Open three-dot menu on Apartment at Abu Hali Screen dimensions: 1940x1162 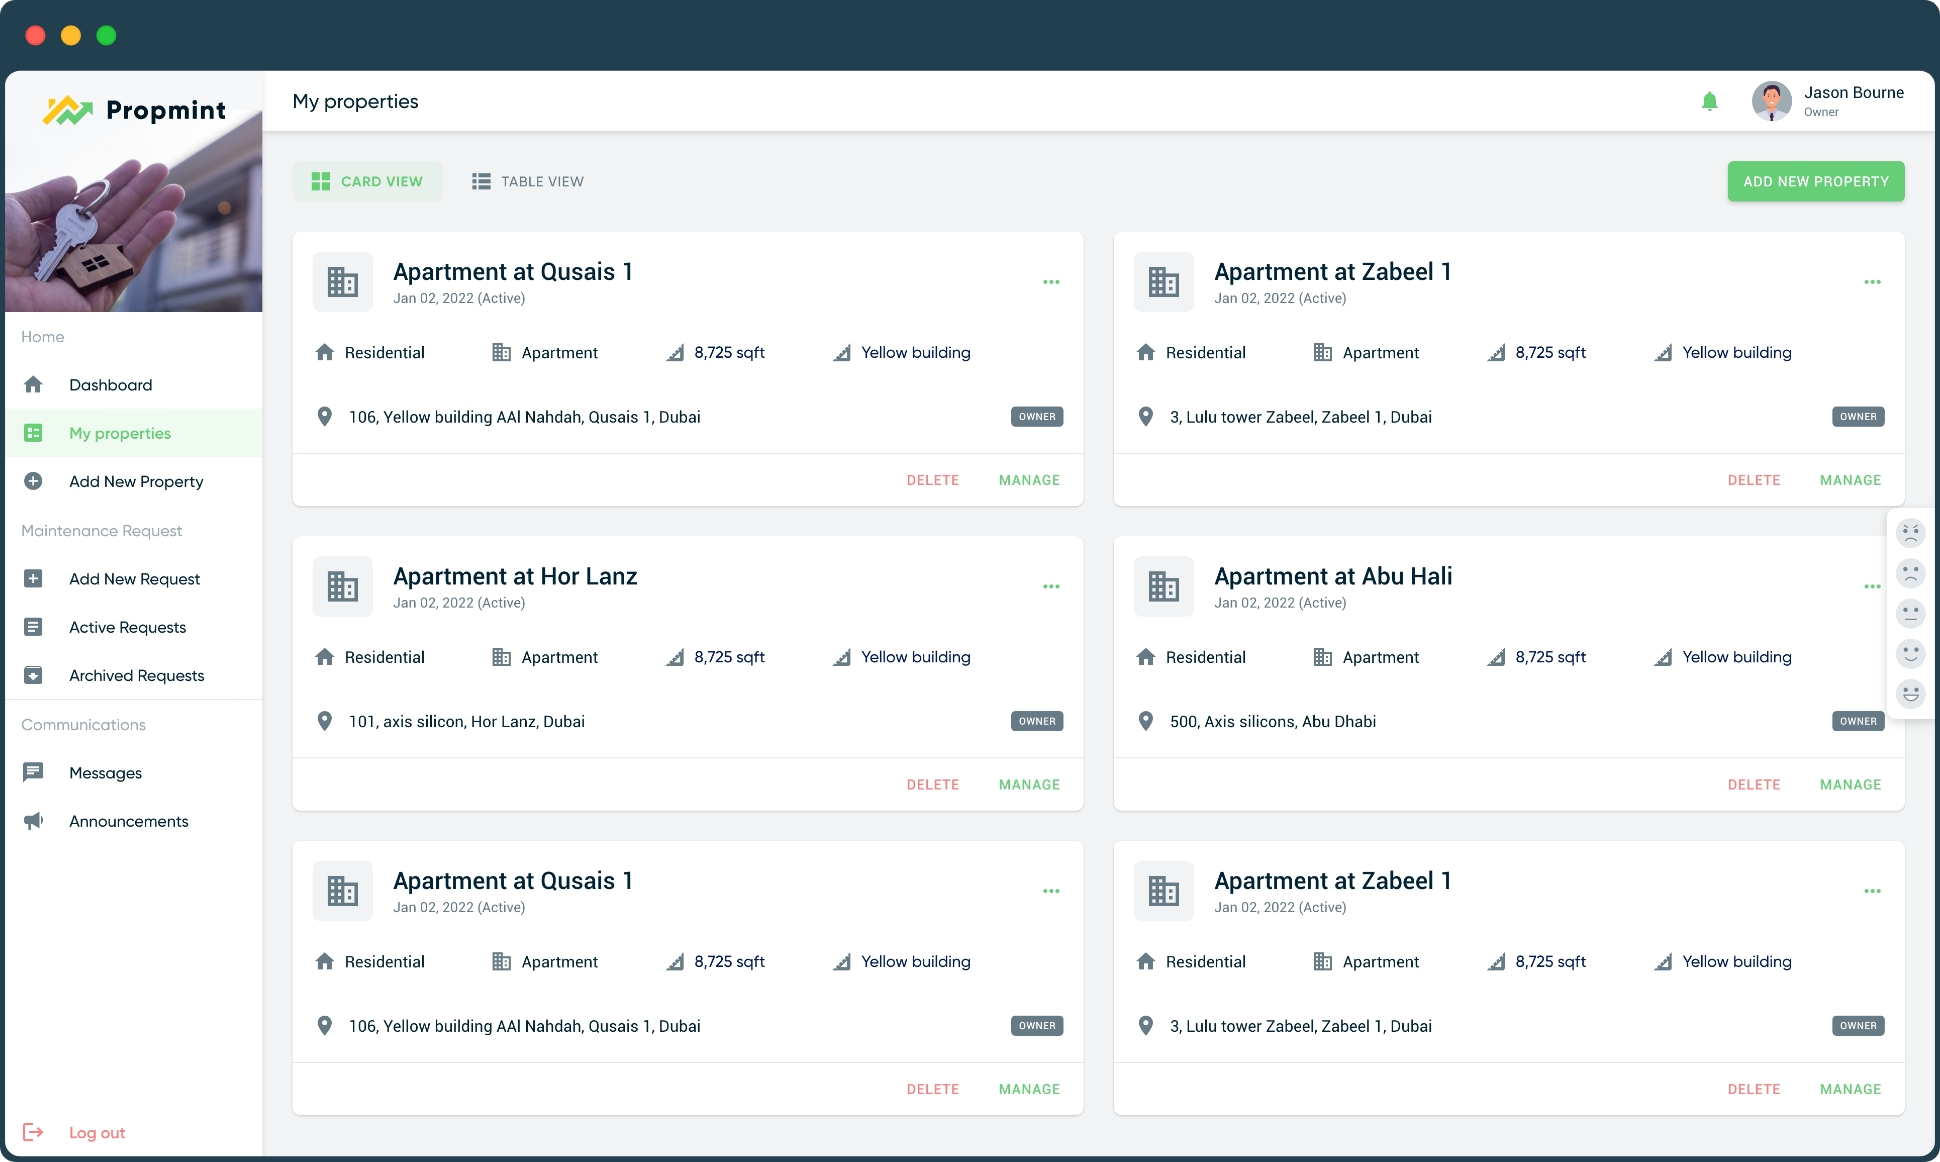[1872, 587]
